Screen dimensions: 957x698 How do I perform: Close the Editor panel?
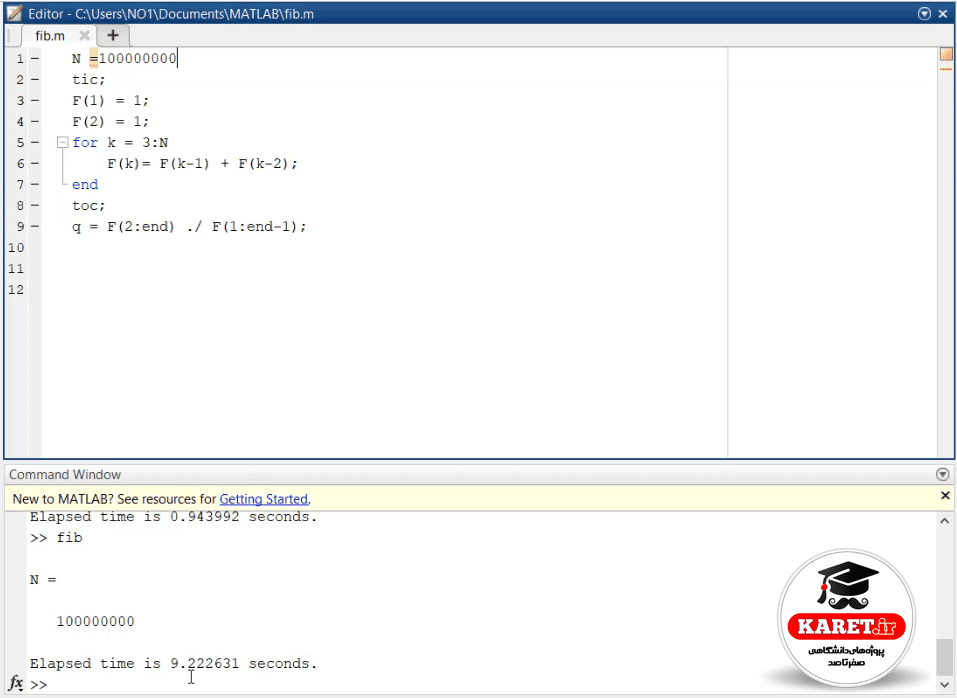tap(943, 13)
